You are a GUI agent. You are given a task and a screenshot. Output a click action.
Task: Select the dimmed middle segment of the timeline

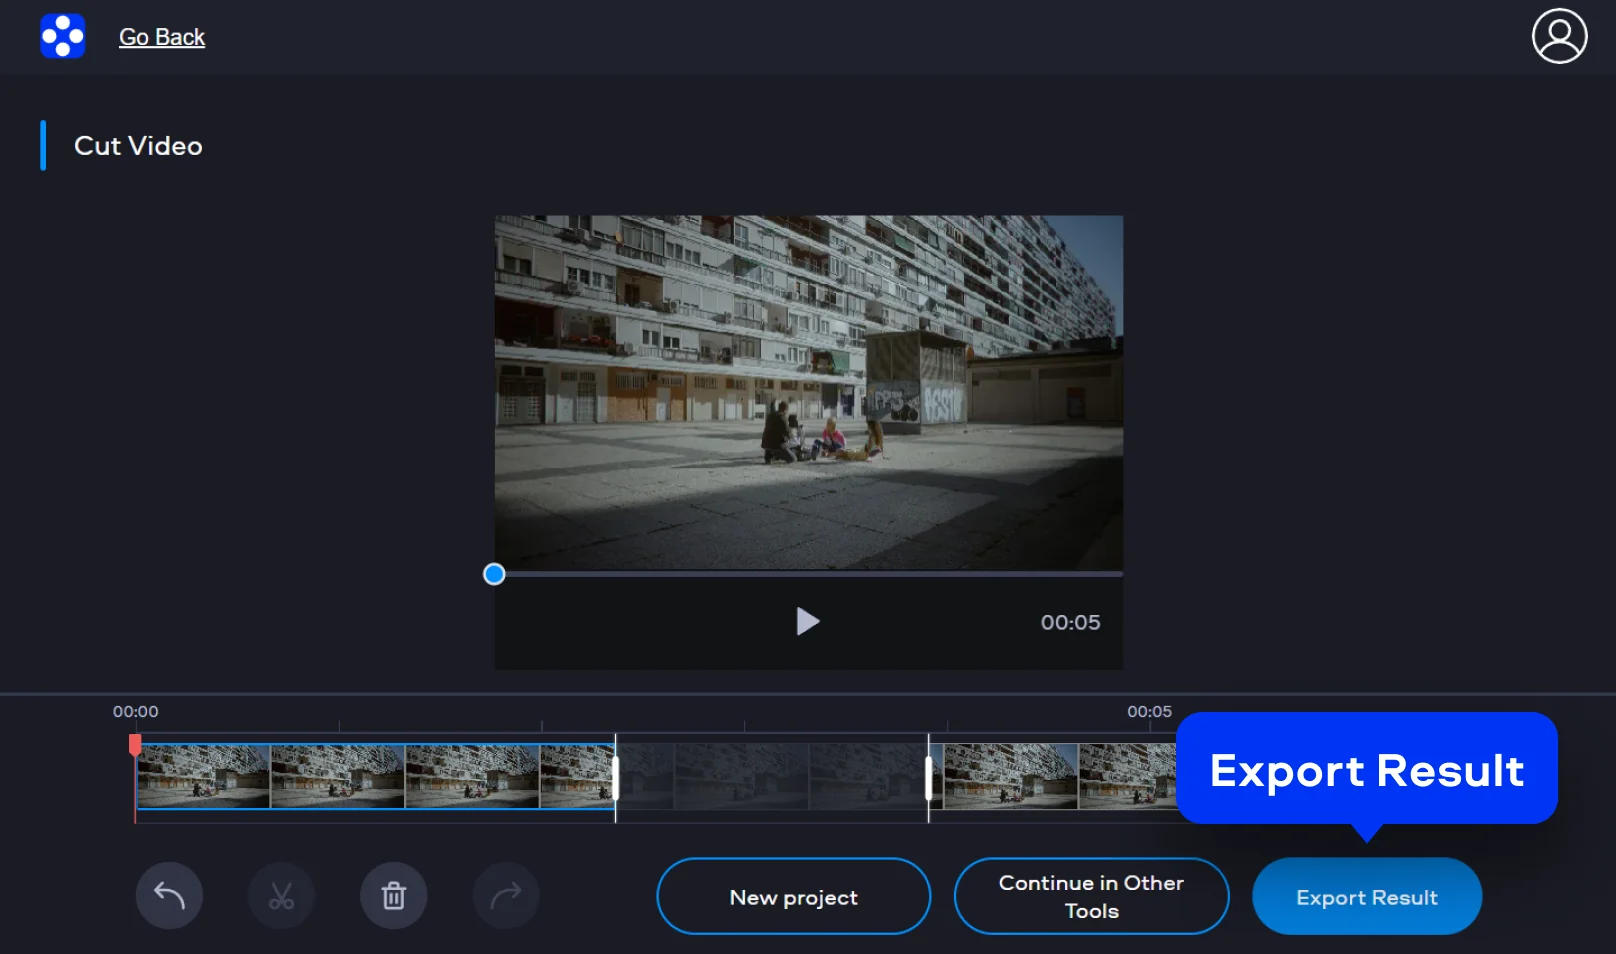(772, 777)
